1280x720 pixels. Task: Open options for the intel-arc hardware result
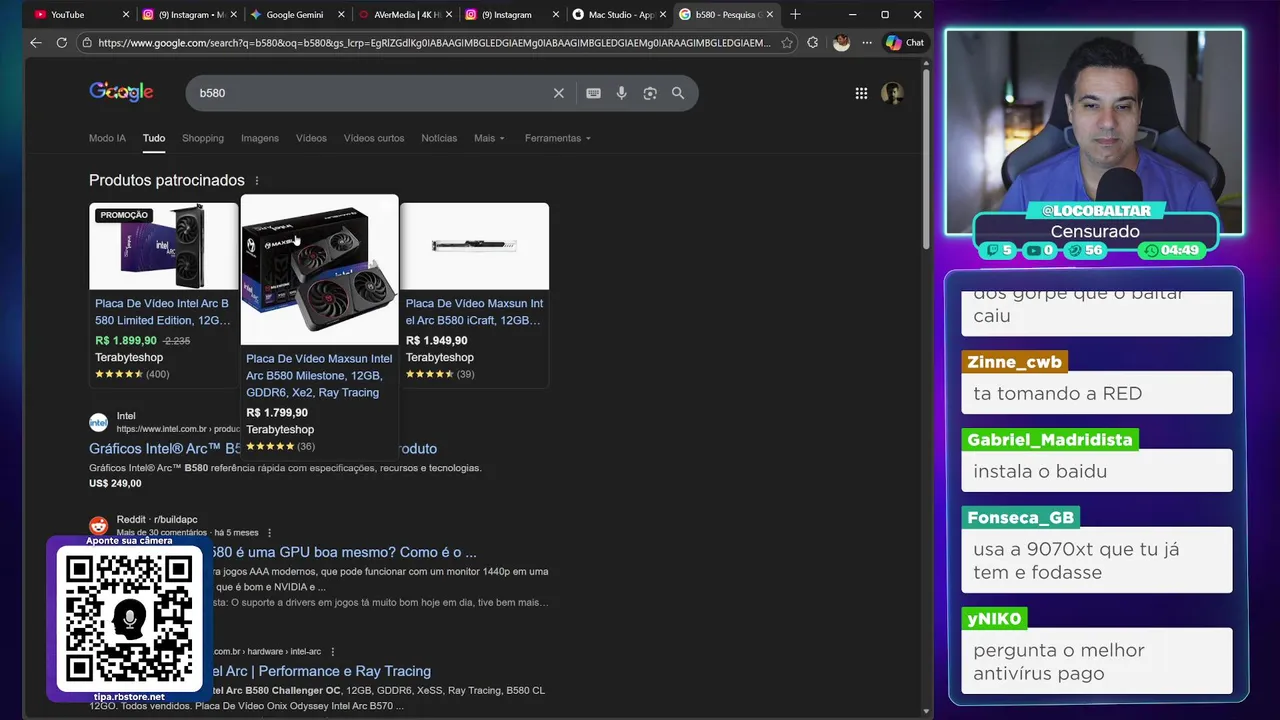333,652
